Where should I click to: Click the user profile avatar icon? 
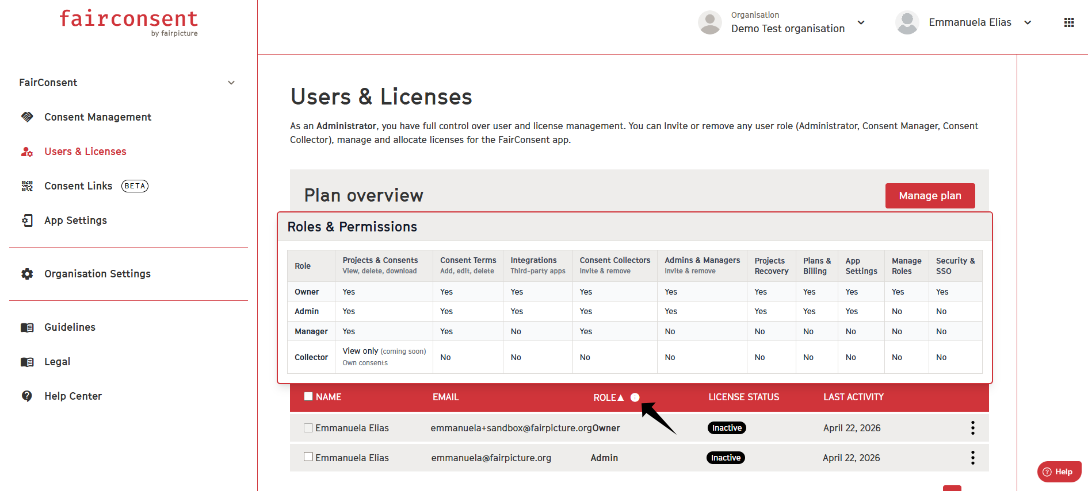coord(907,22)
